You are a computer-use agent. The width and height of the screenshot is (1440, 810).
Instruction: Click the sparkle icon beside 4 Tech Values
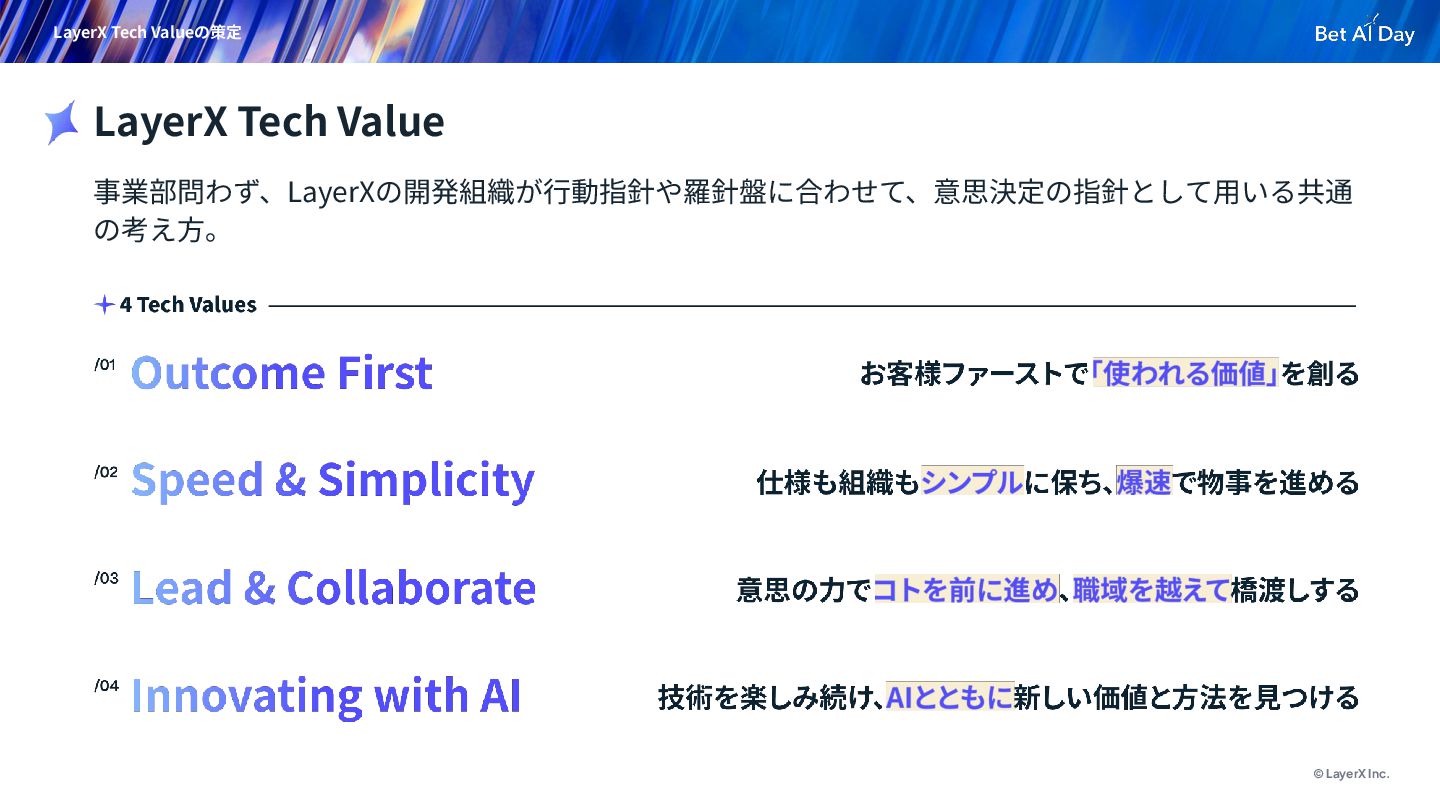pyautogui.click(x=104, y=305)
